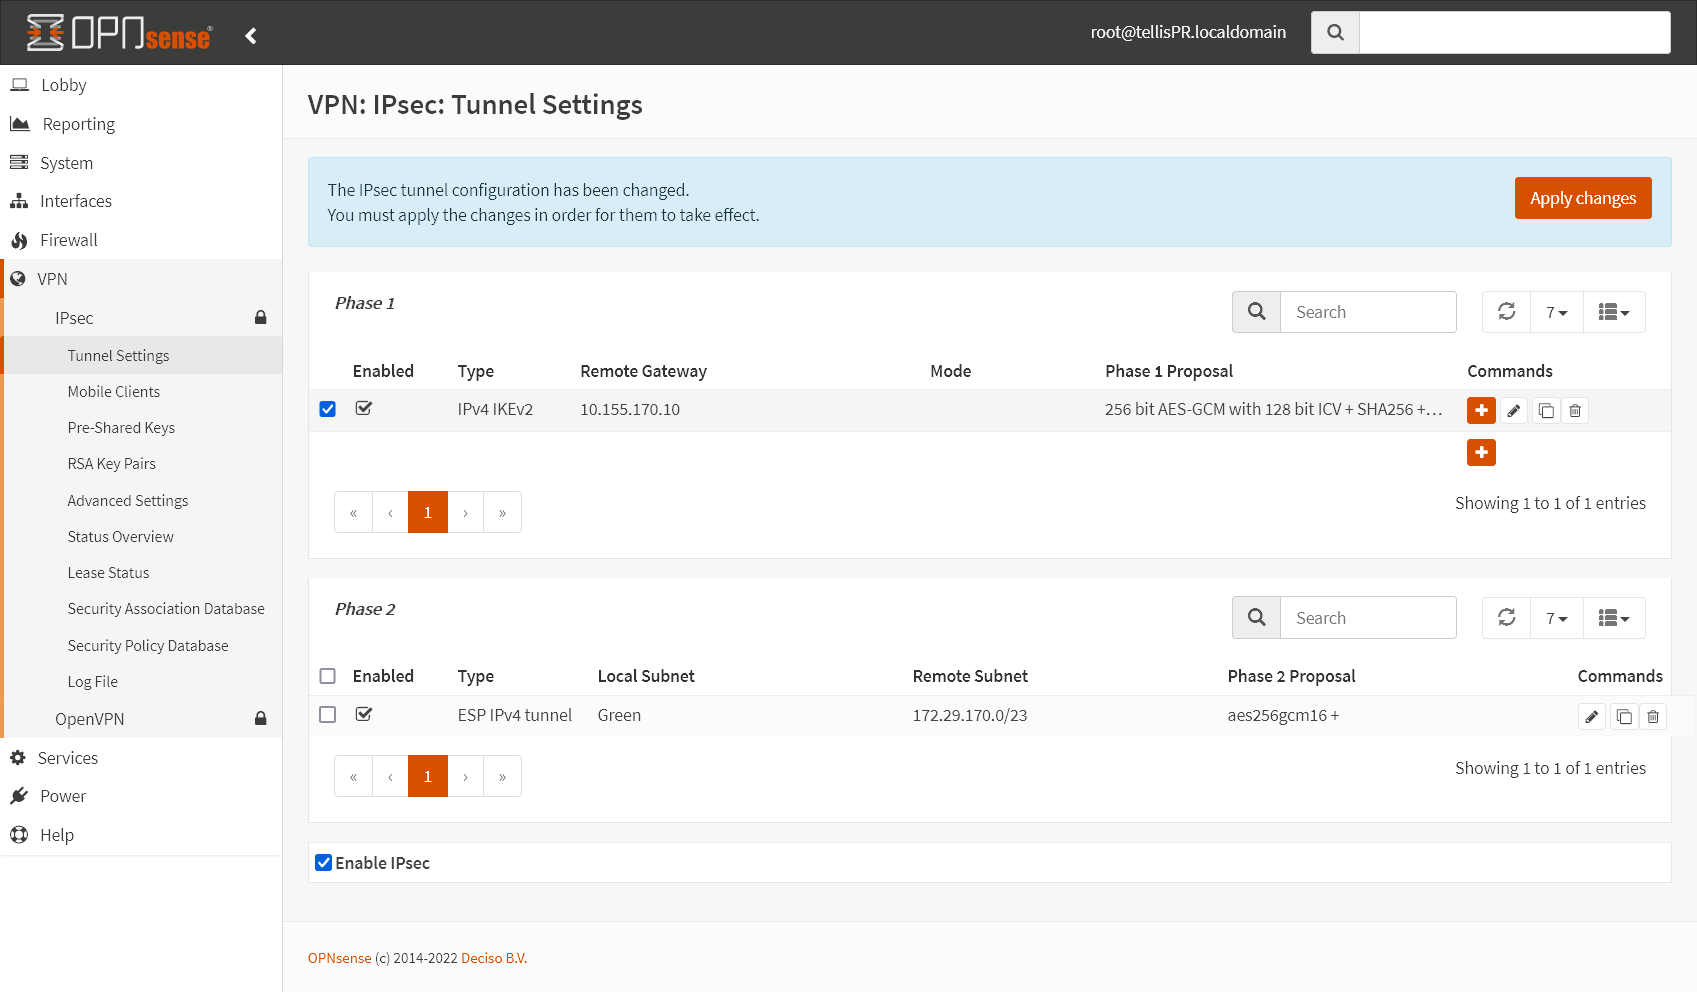Open the Deciso B.V. link
The height and width of the screenshot is (992, 1697).
pos(493,957)
